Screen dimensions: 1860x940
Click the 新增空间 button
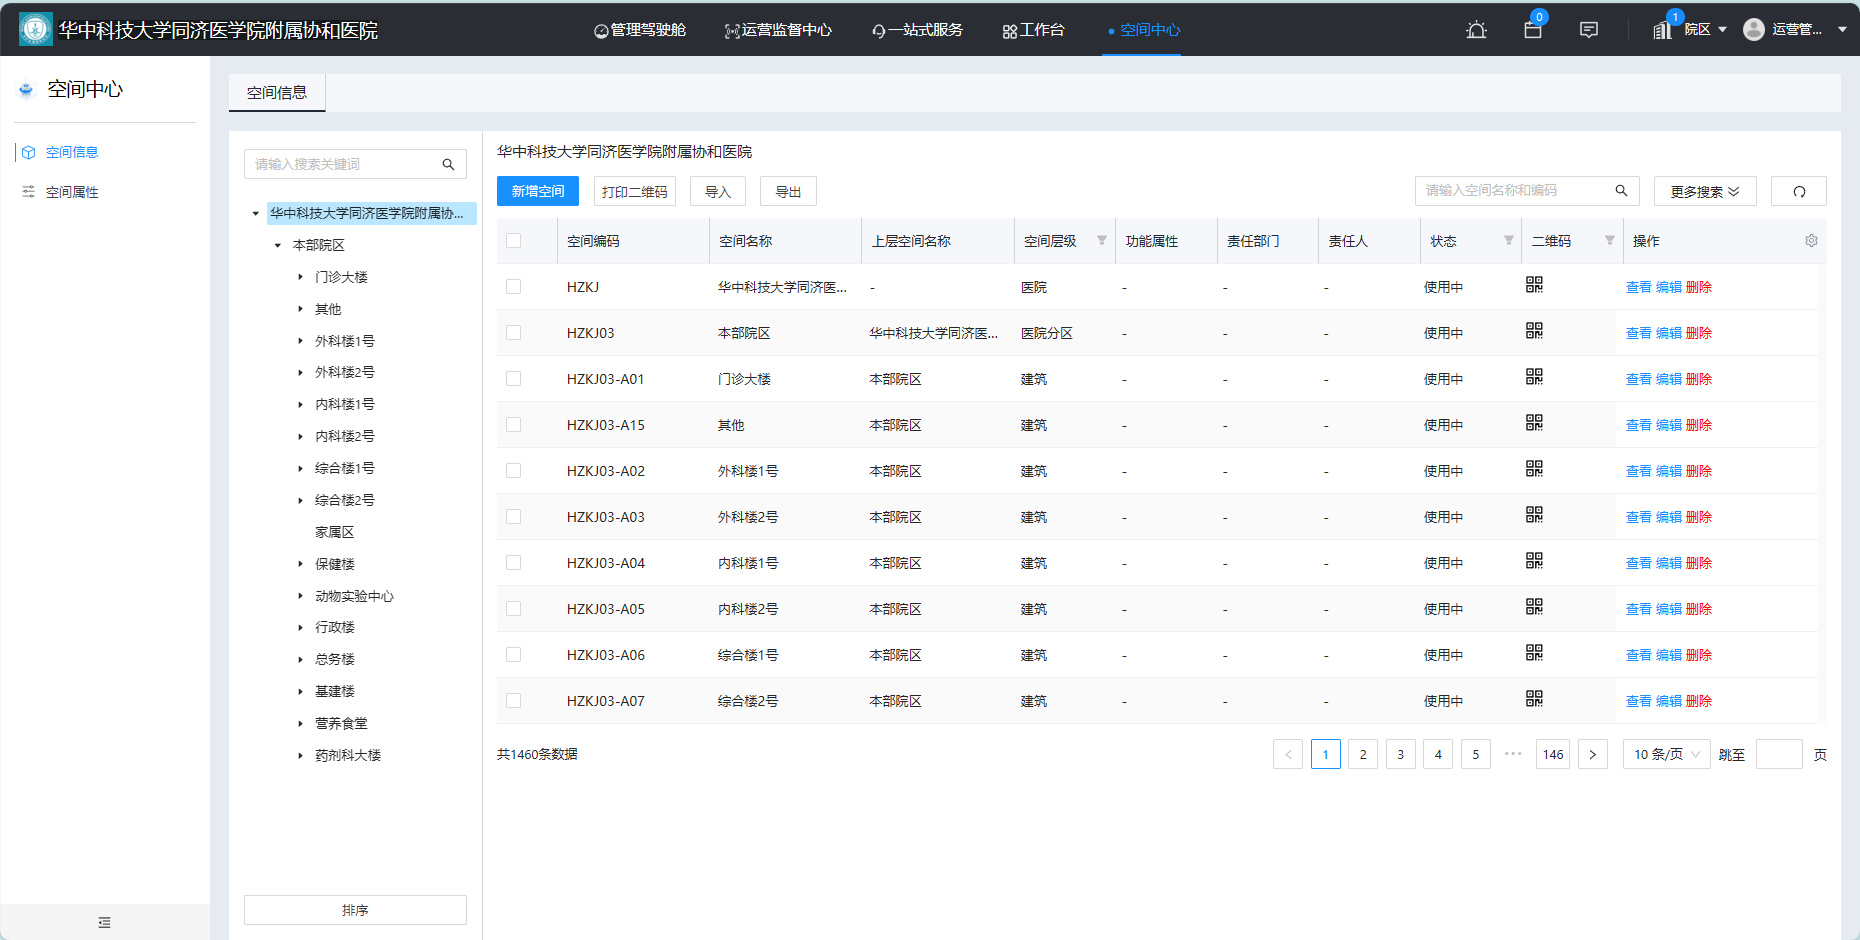537,190
